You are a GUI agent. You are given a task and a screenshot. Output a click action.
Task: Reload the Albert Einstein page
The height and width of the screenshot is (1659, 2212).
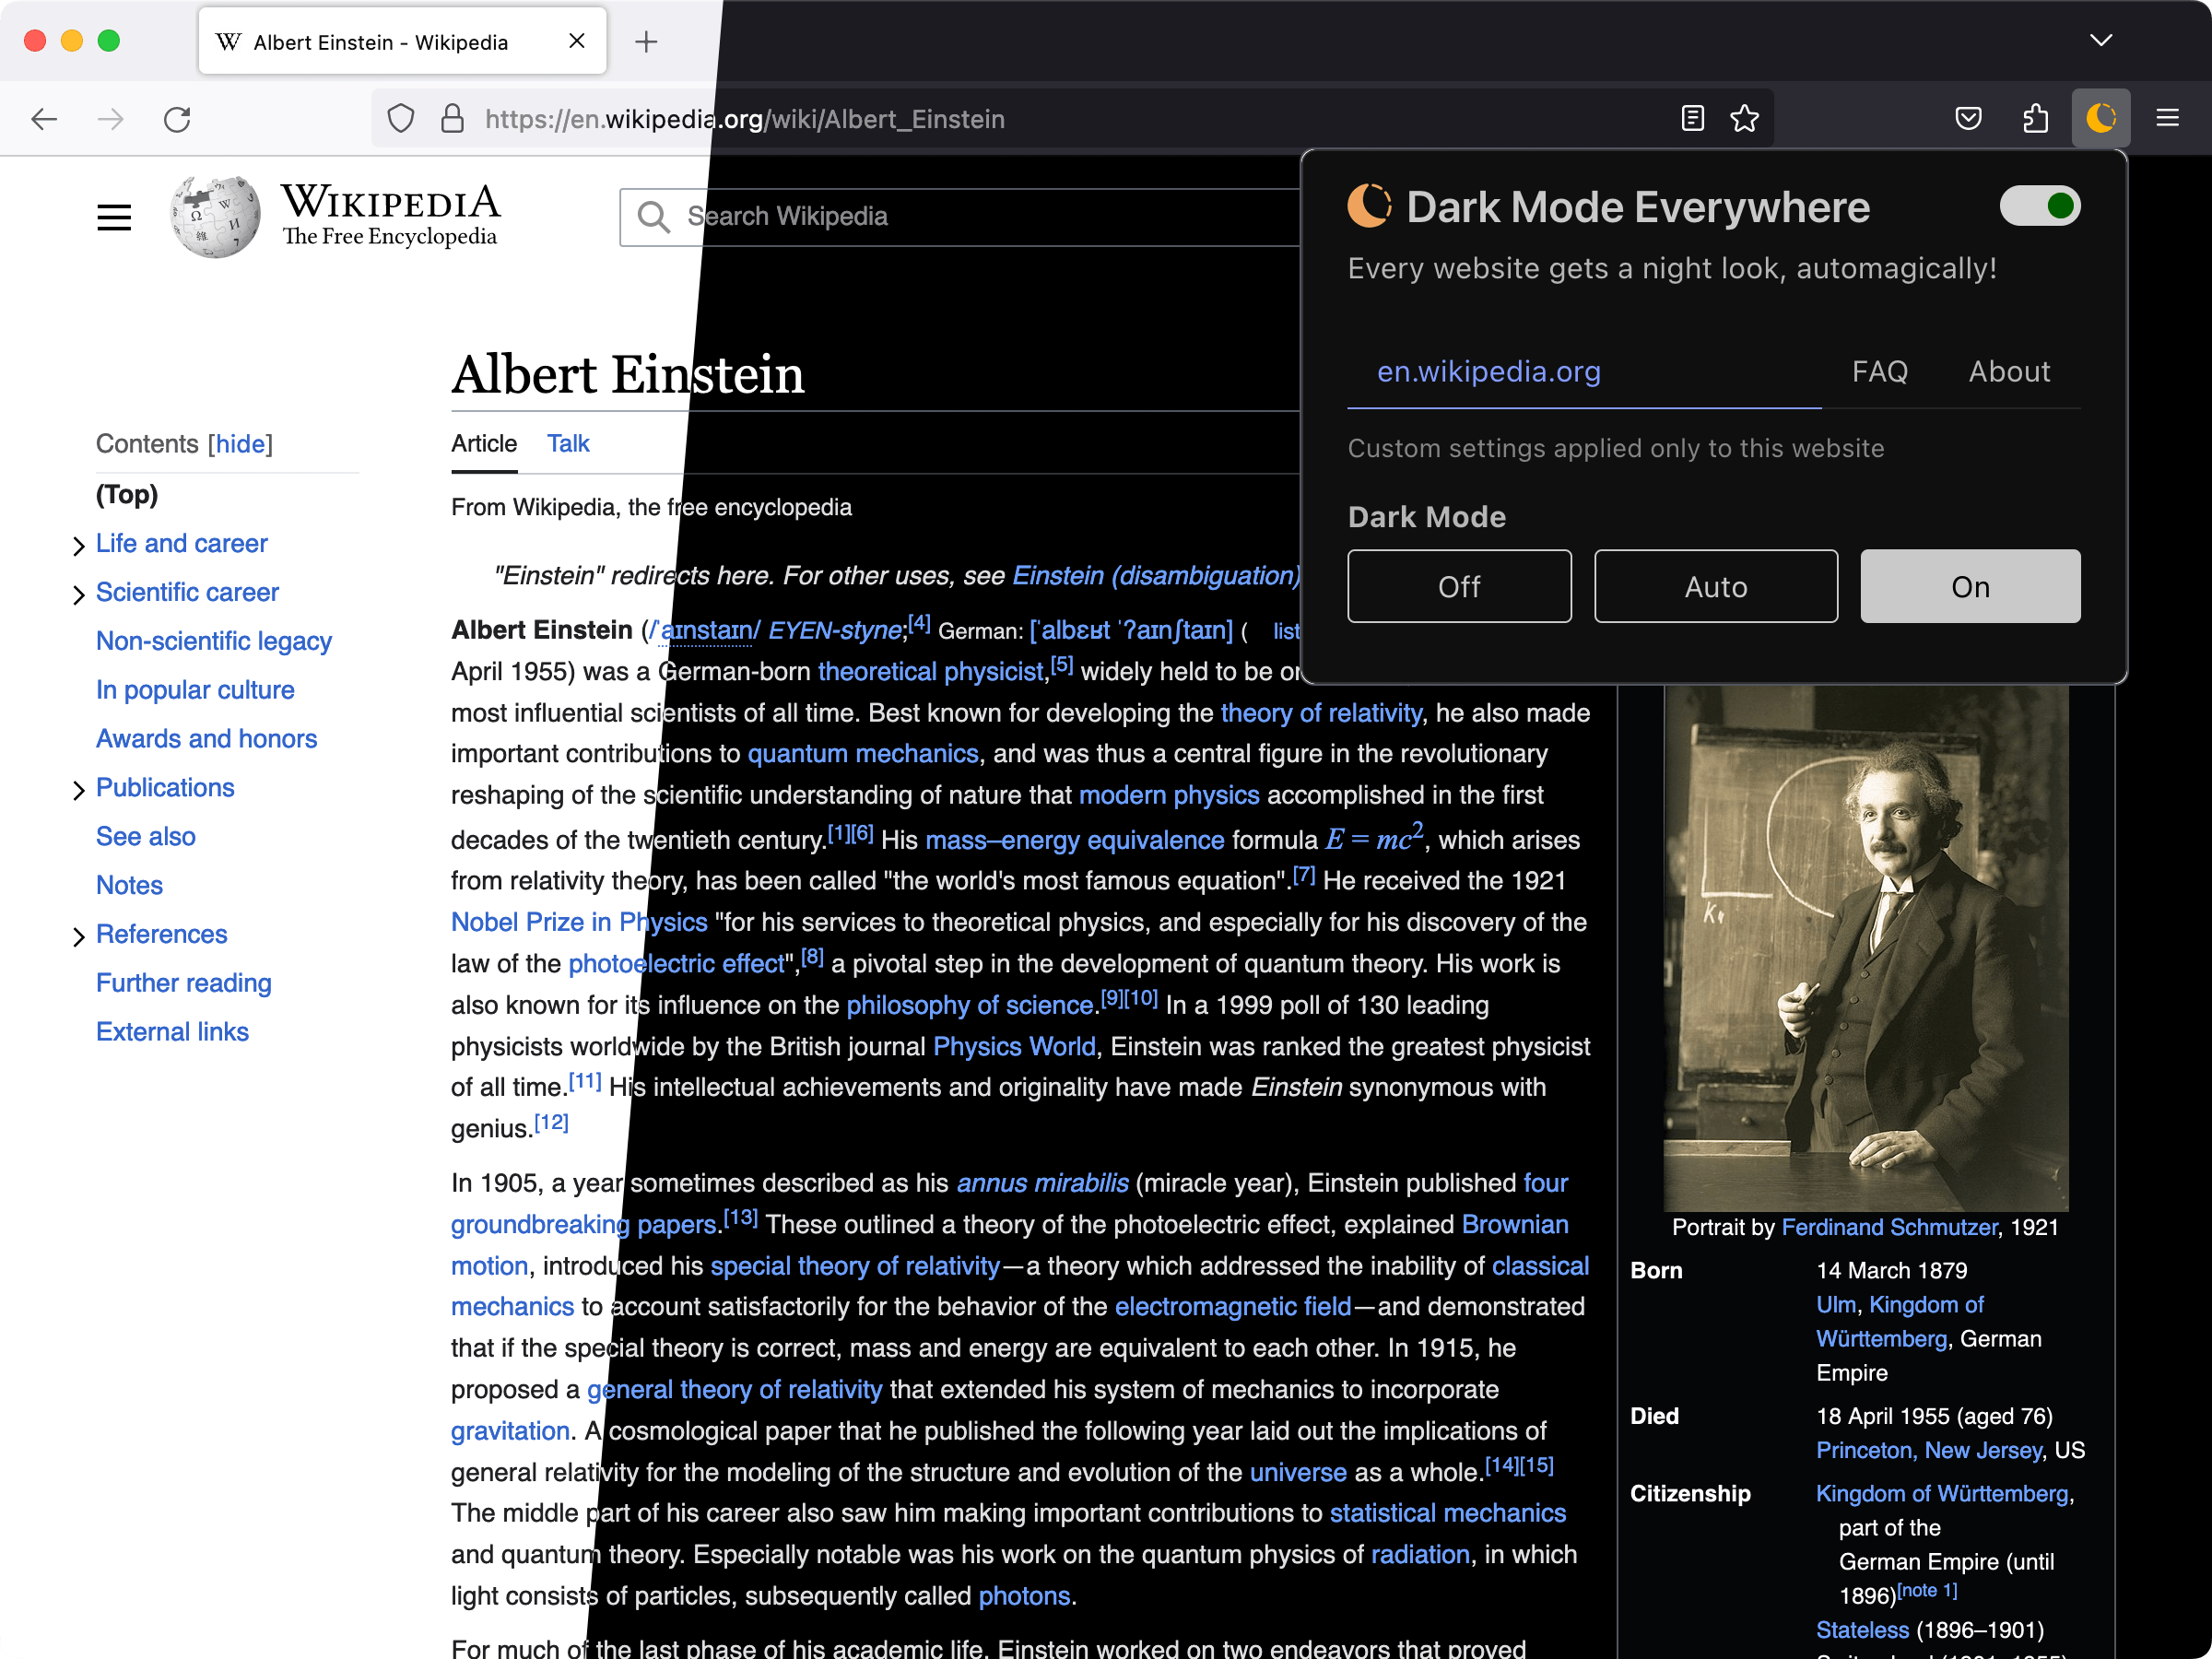point(177,119)
